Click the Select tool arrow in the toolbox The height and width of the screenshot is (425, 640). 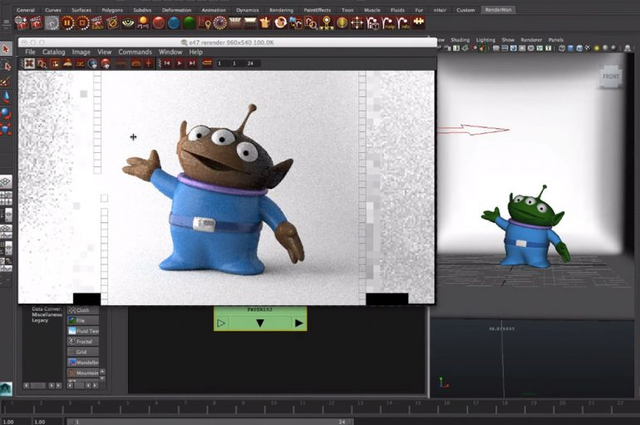pos(6,49)
